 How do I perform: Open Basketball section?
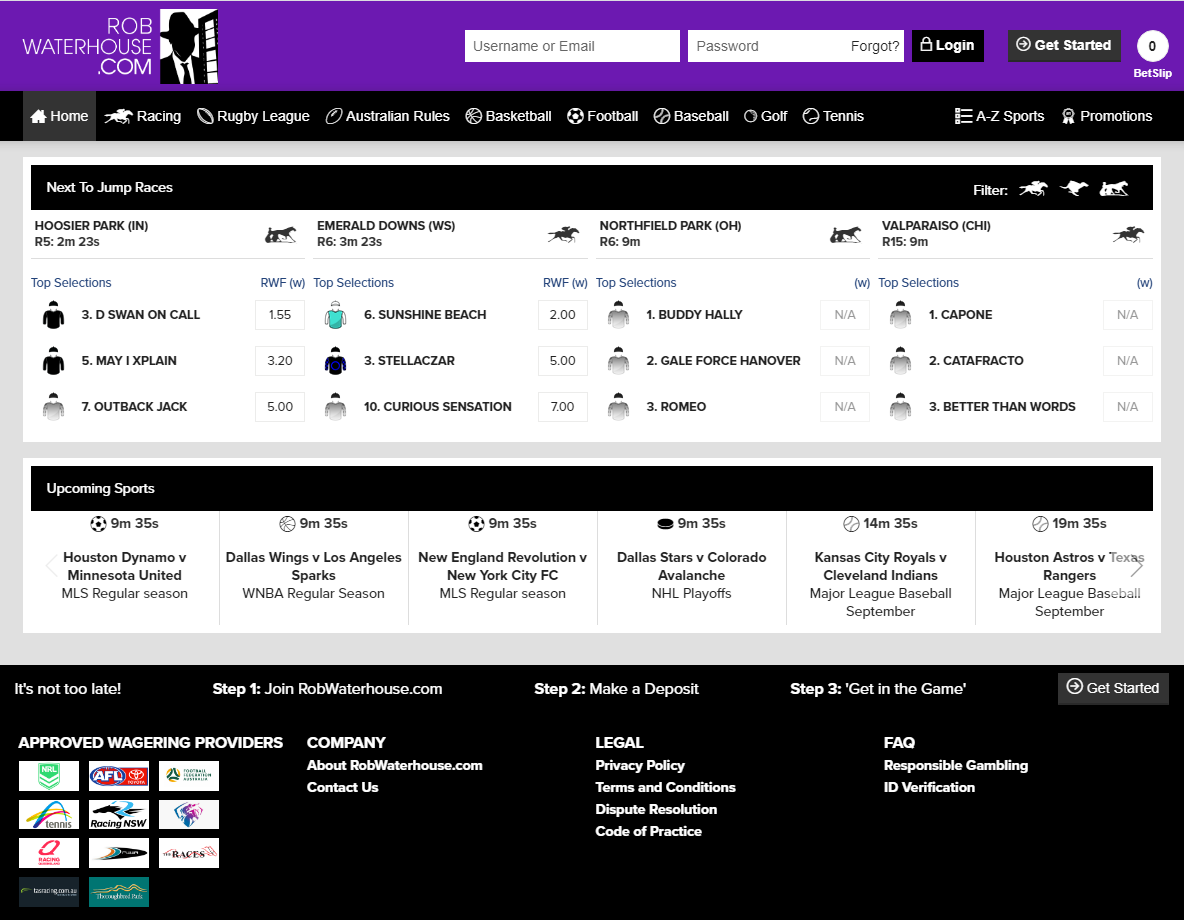point(508,116)
